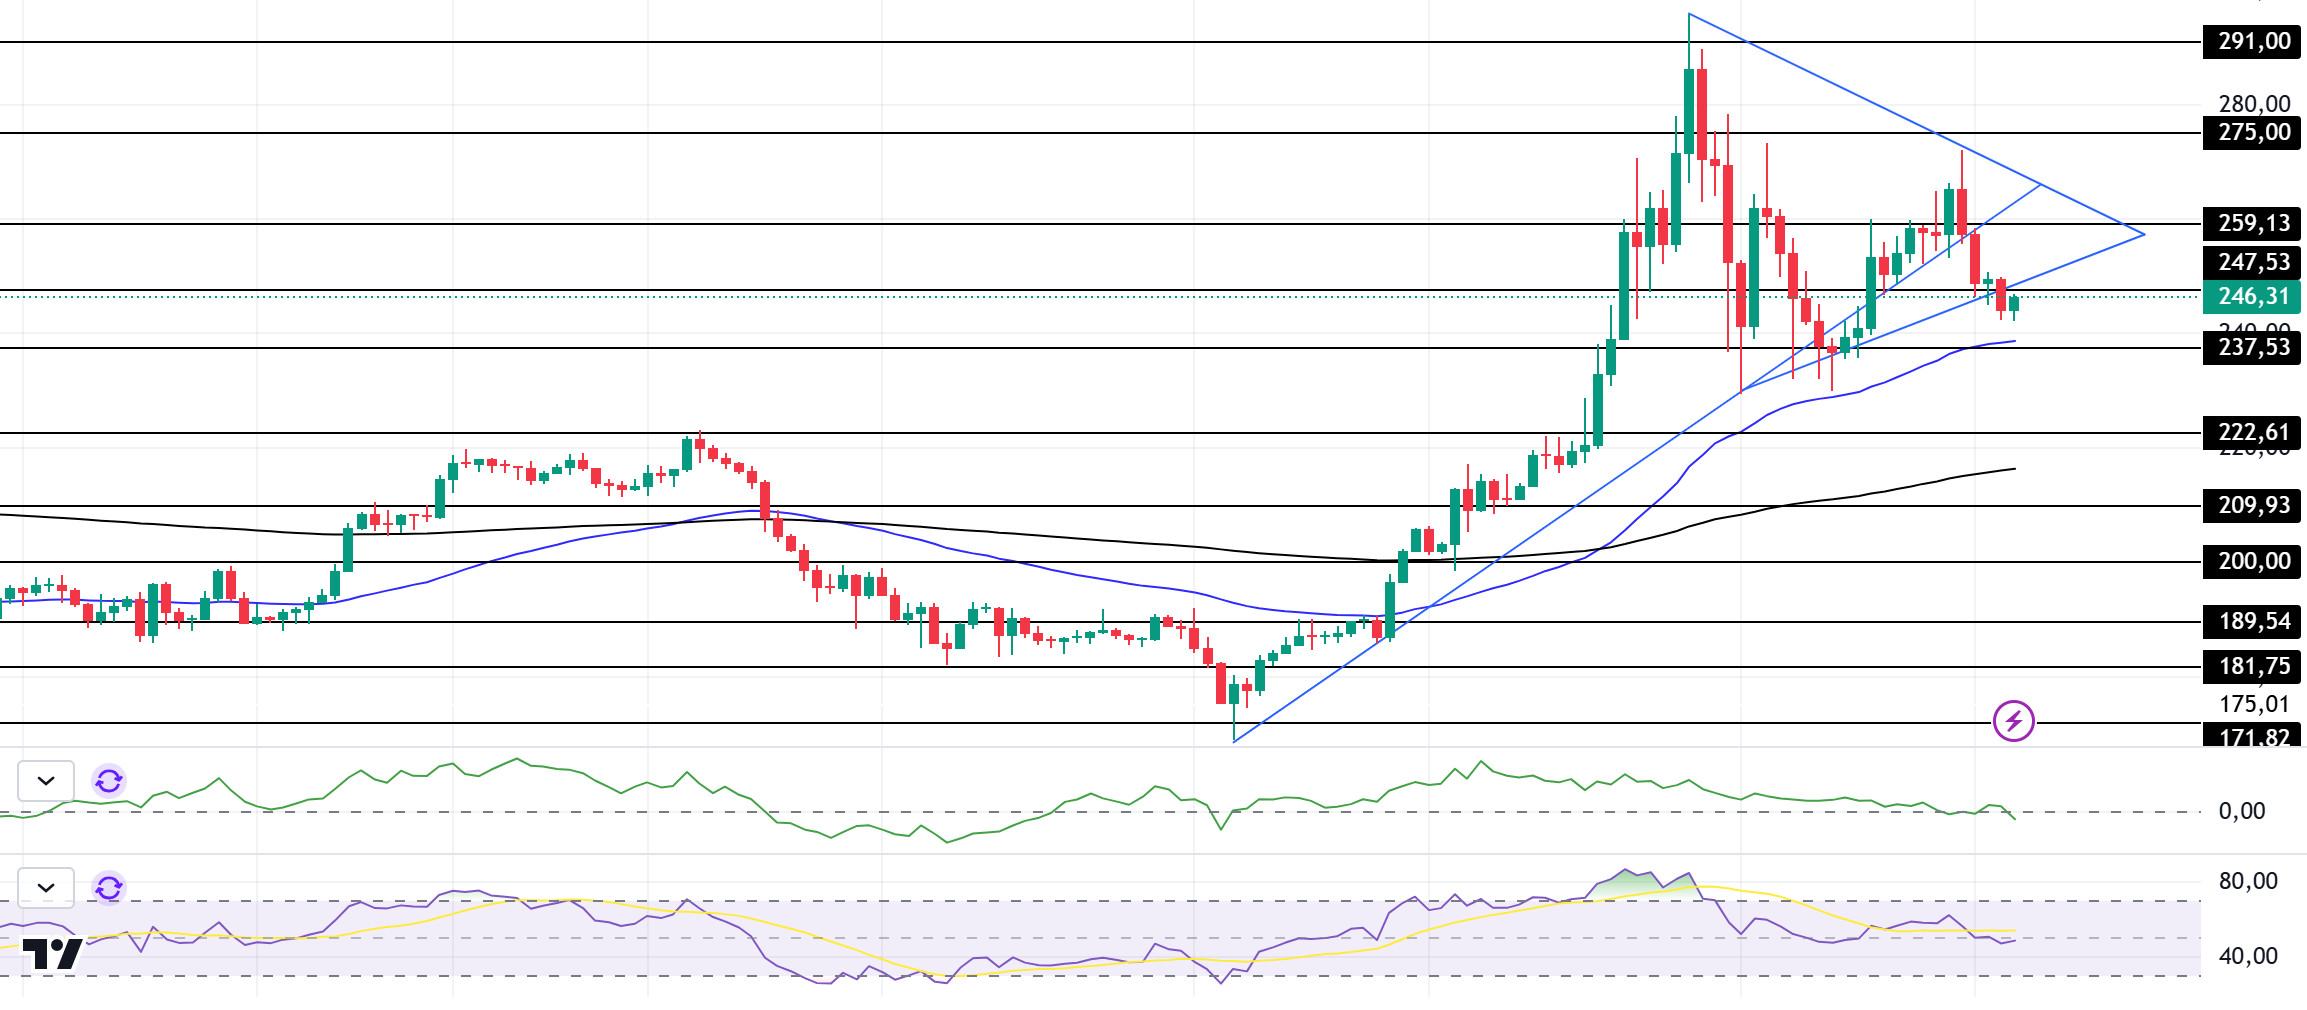Click the green current price label 246,31
2307x1010 pixels.
pos(2251,297)
